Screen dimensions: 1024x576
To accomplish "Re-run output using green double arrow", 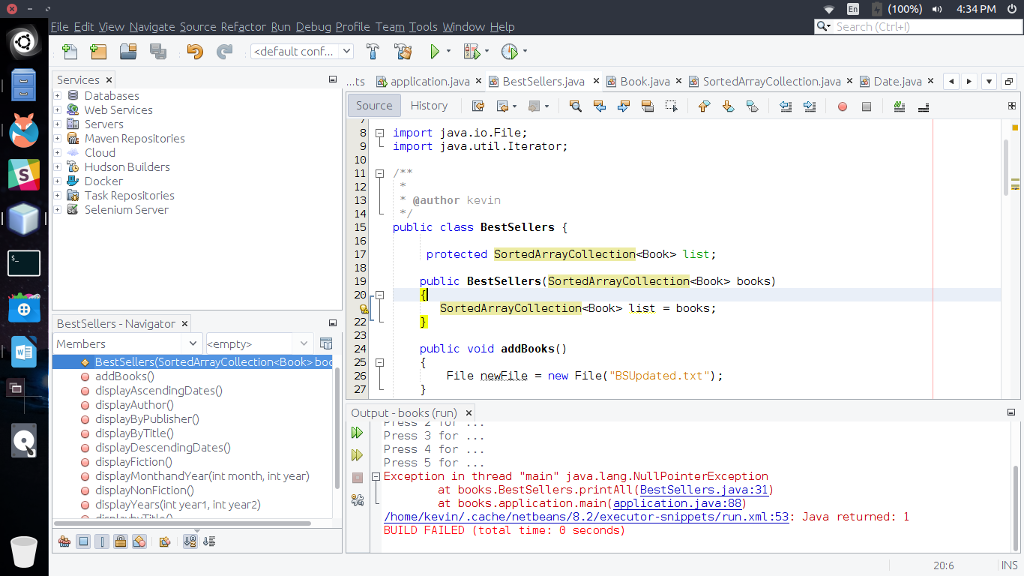I will click(x=357, y=433).
